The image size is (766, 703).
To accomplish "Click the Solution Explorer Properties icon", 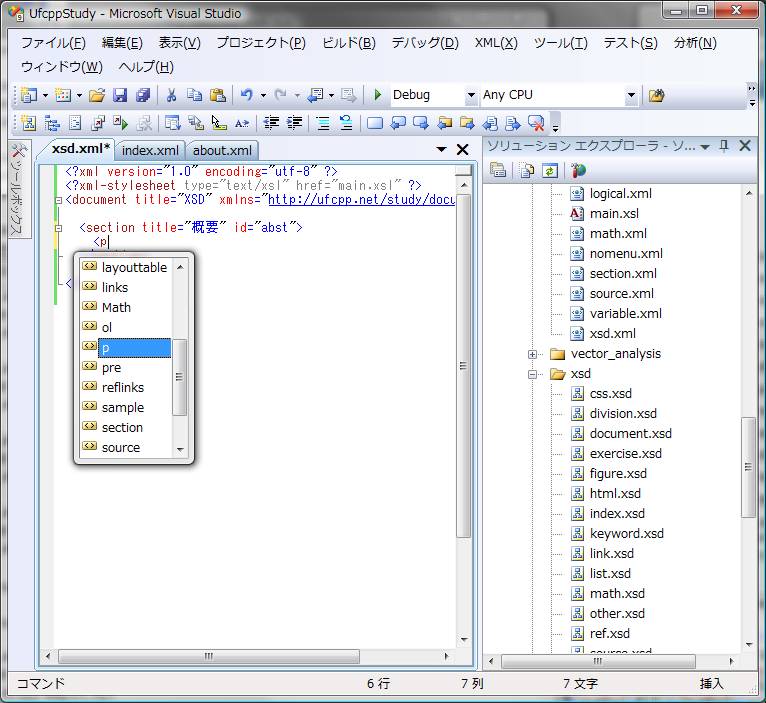I will [x=498, y=170].
